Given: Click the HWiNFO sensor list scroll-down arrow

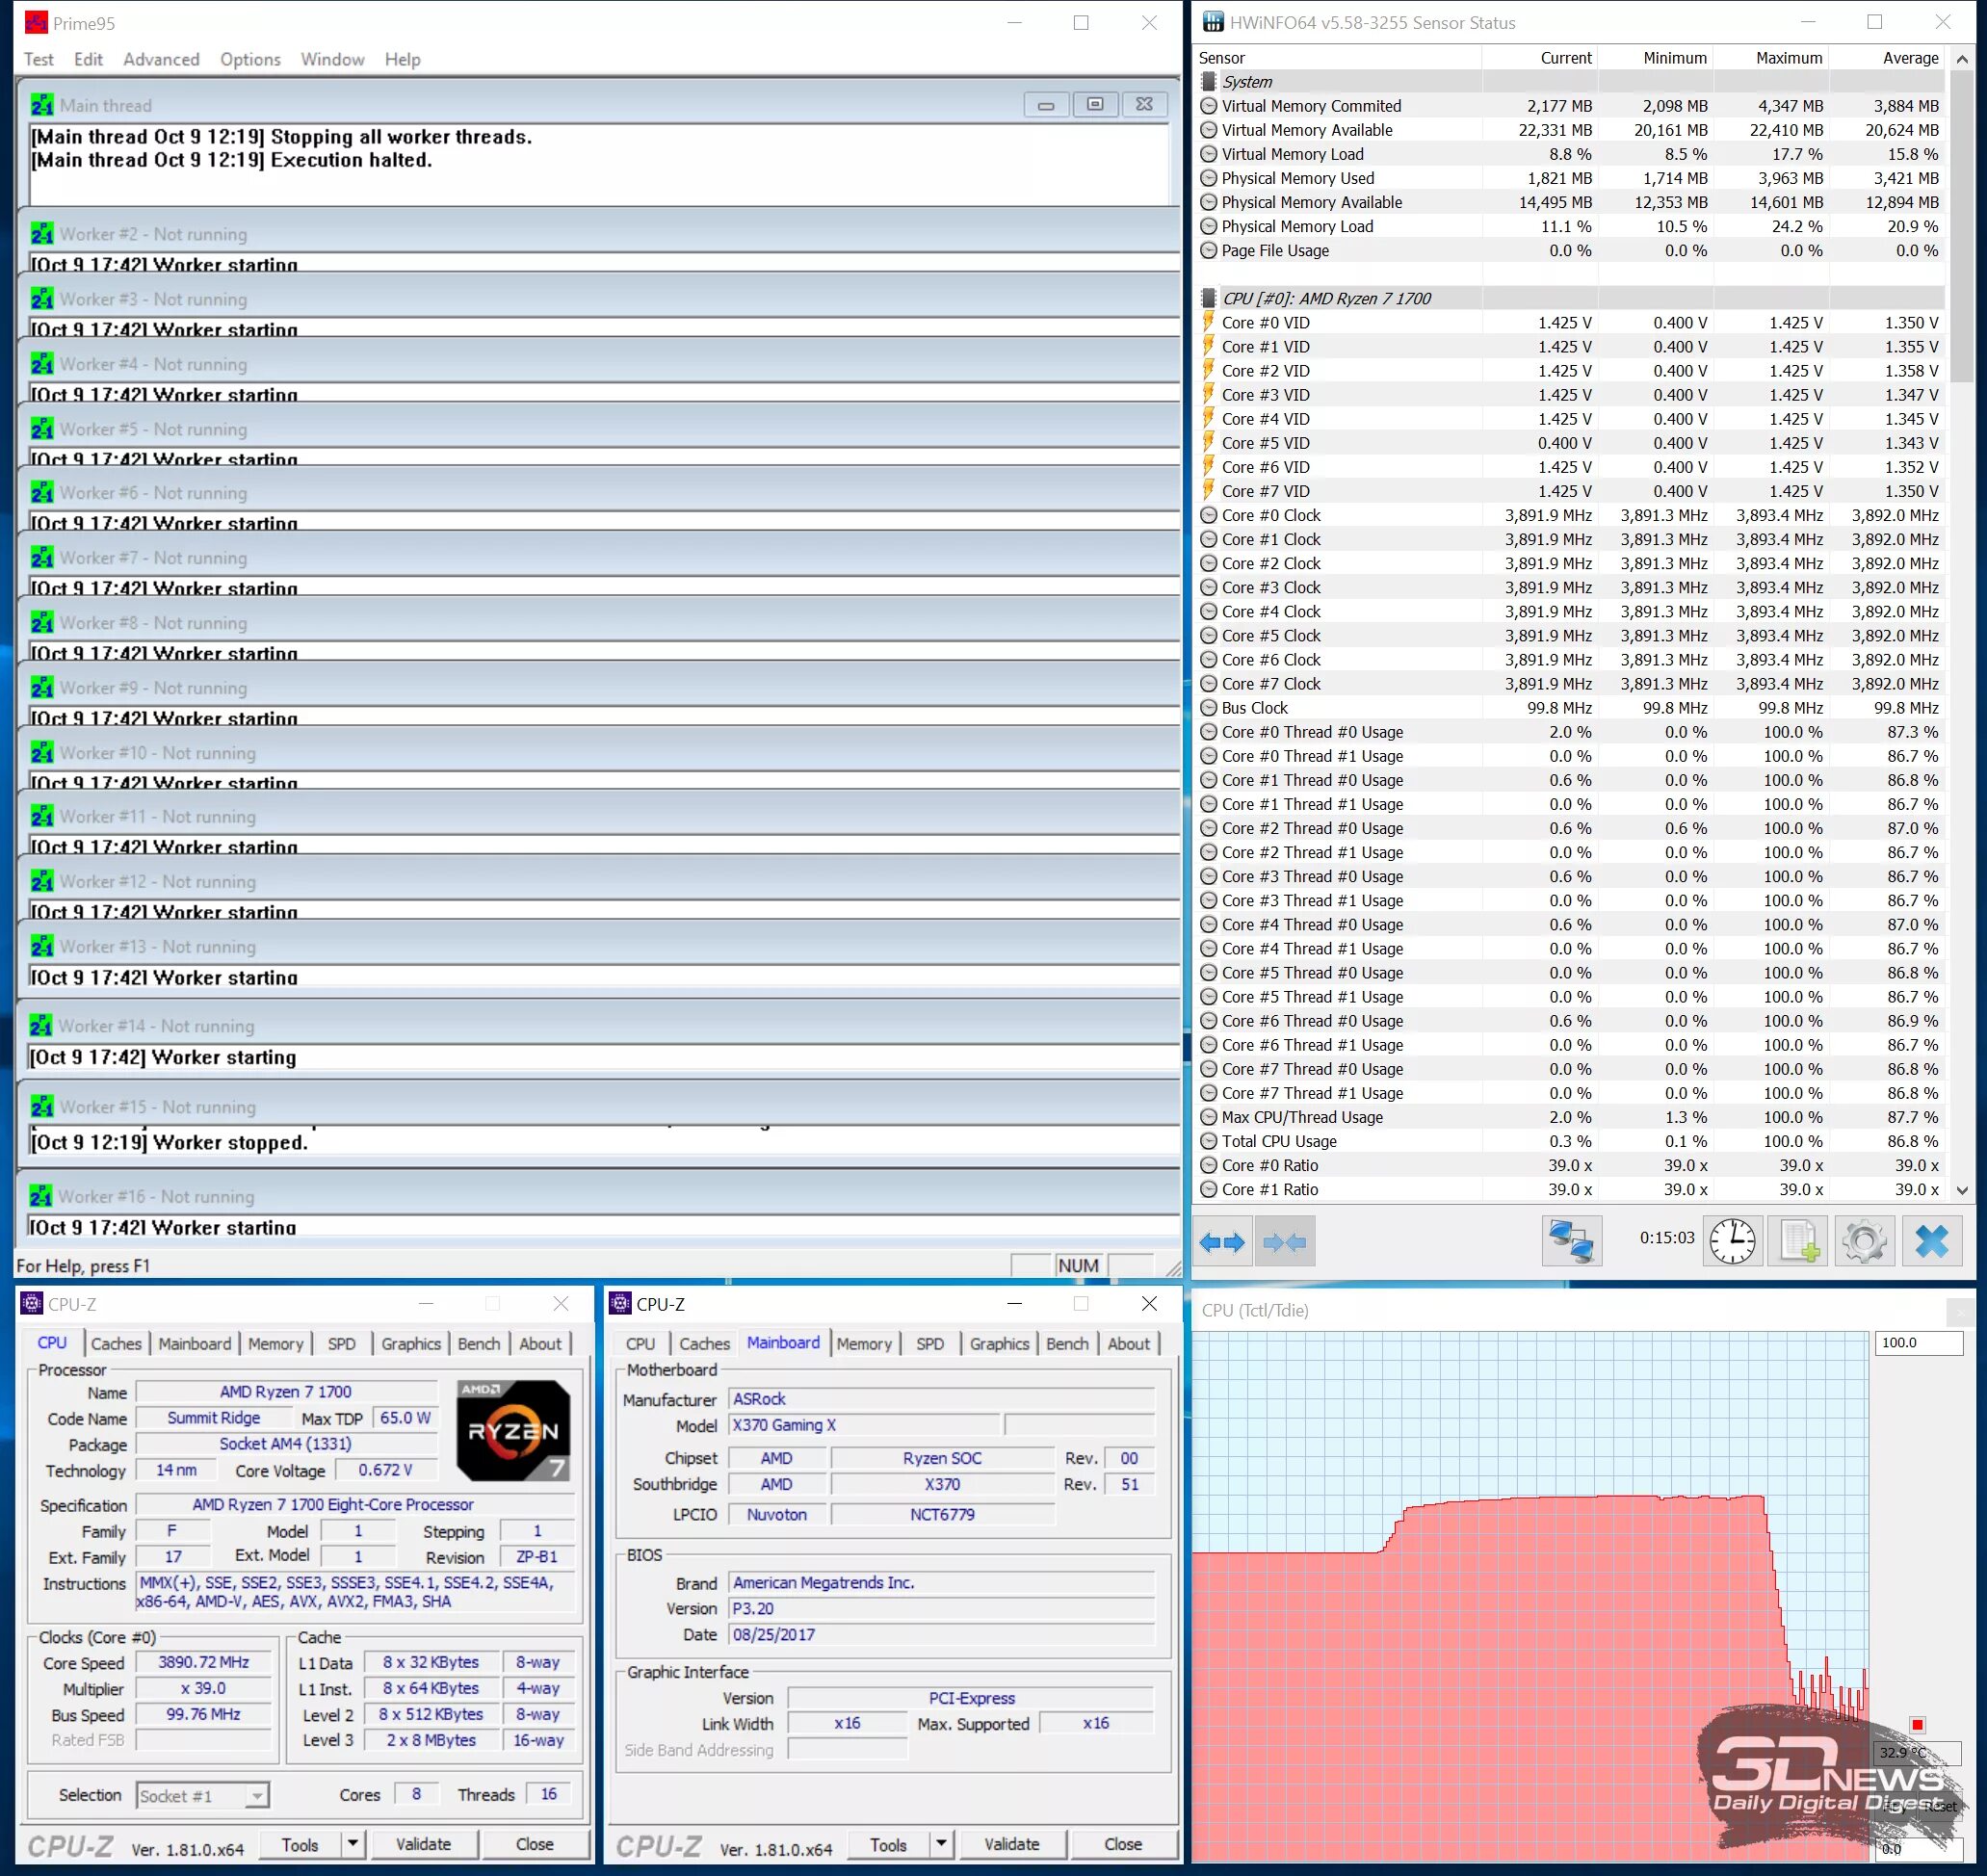Looking at the screenshot, I should [x=1961, y=1190].
